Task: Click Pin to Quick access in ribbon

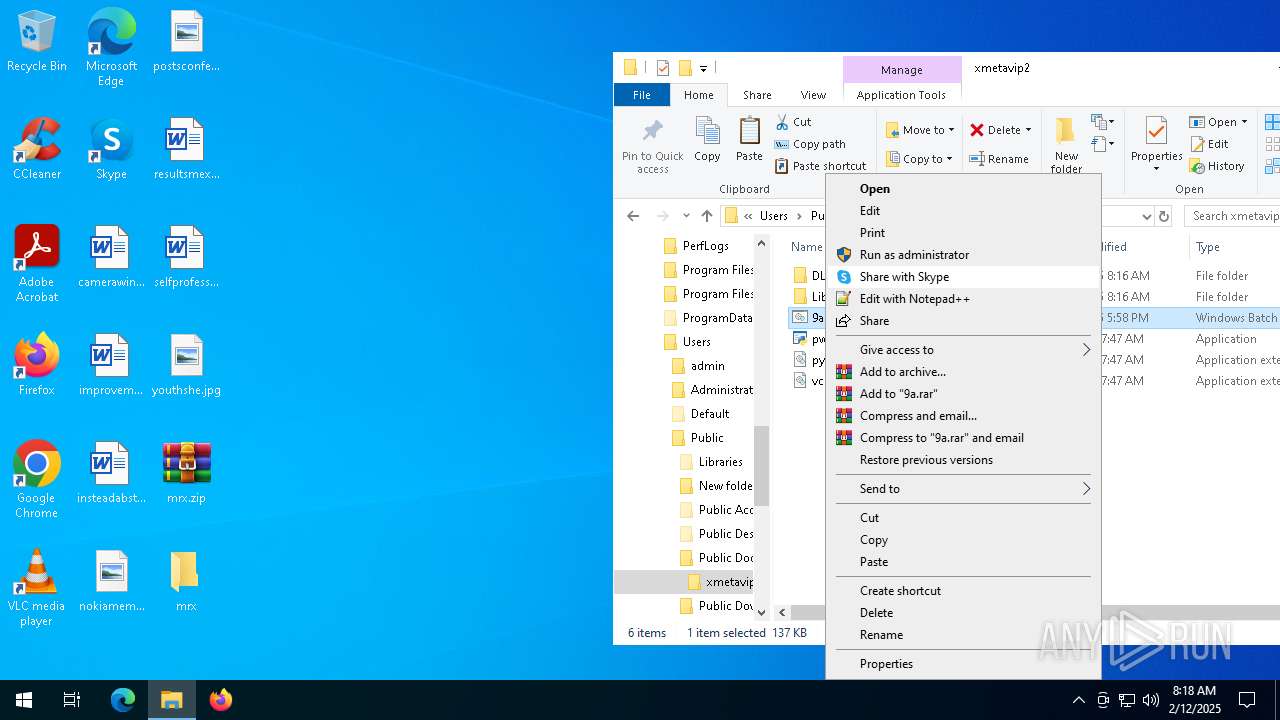Action: [x=653, y=146]
